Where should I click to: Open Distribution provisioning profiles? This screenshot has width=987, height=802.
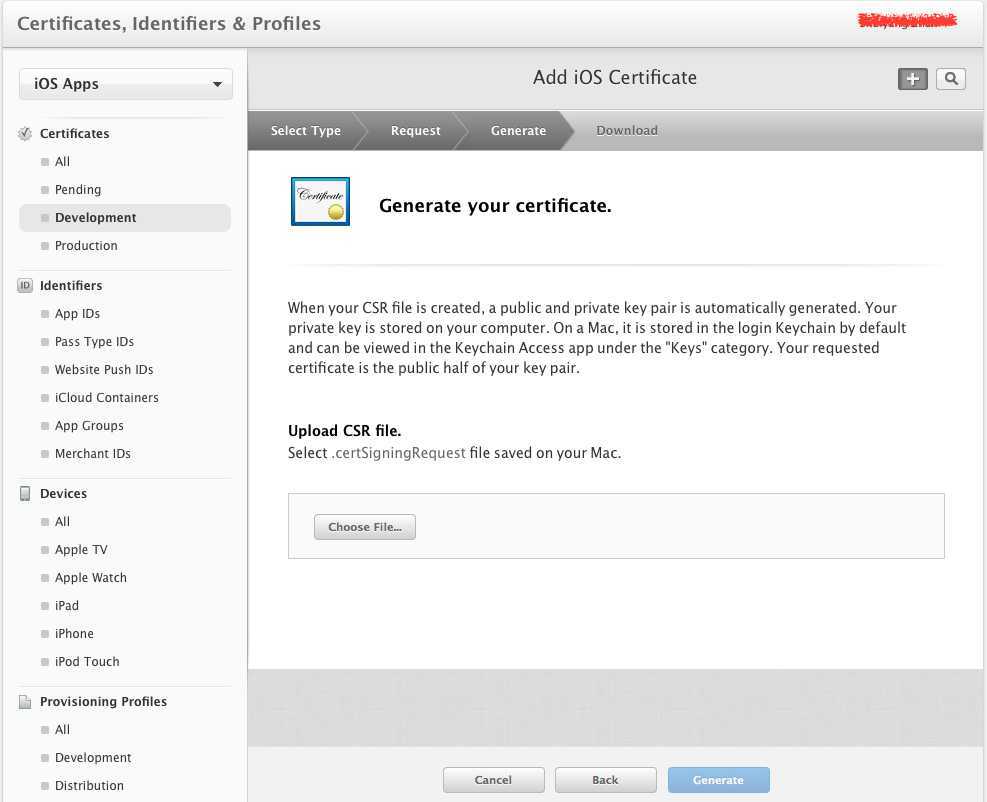click(x=89, y=786)
